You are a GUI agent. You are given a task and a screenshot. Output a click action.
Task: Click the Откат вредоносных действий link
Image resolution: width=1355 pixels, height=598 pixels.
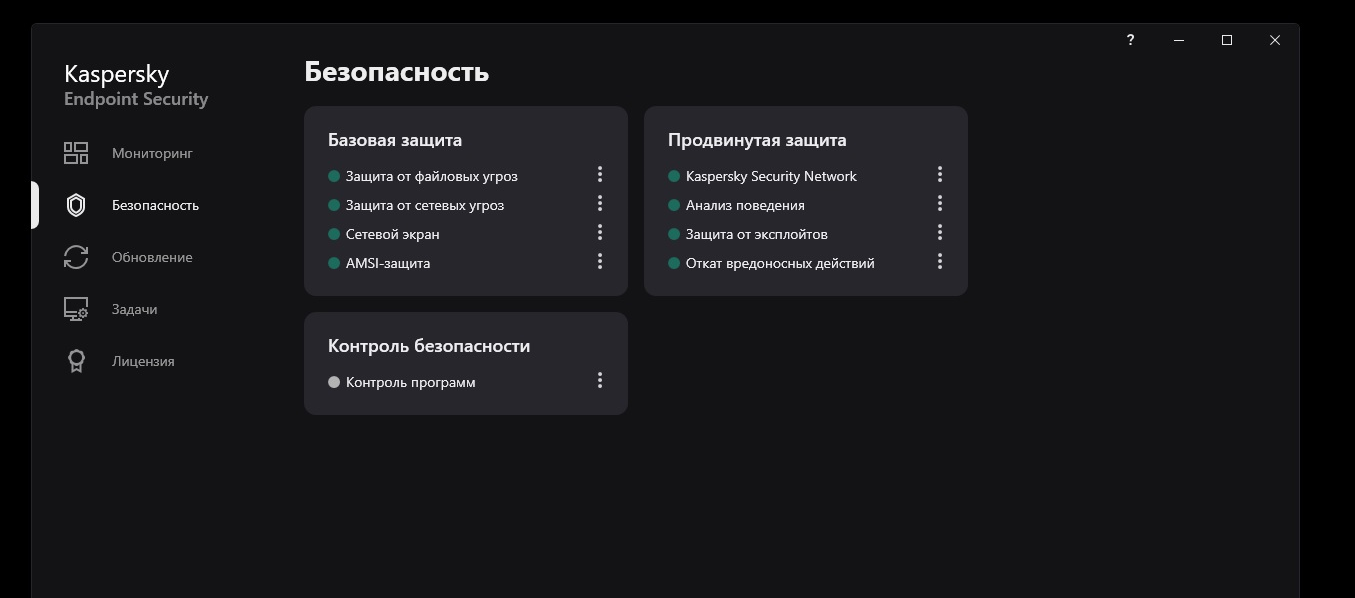pos(780,263)
